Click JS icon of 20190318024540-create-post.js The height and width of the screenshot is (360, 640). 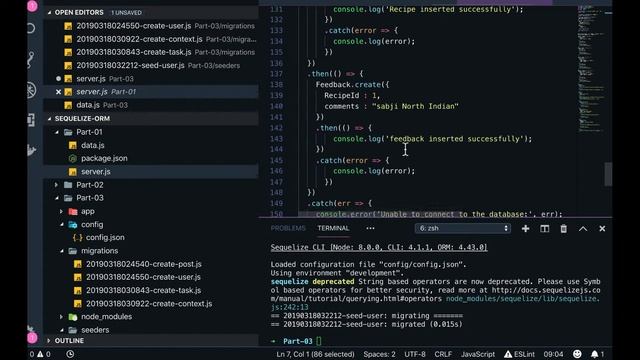(x=78, y=264)
